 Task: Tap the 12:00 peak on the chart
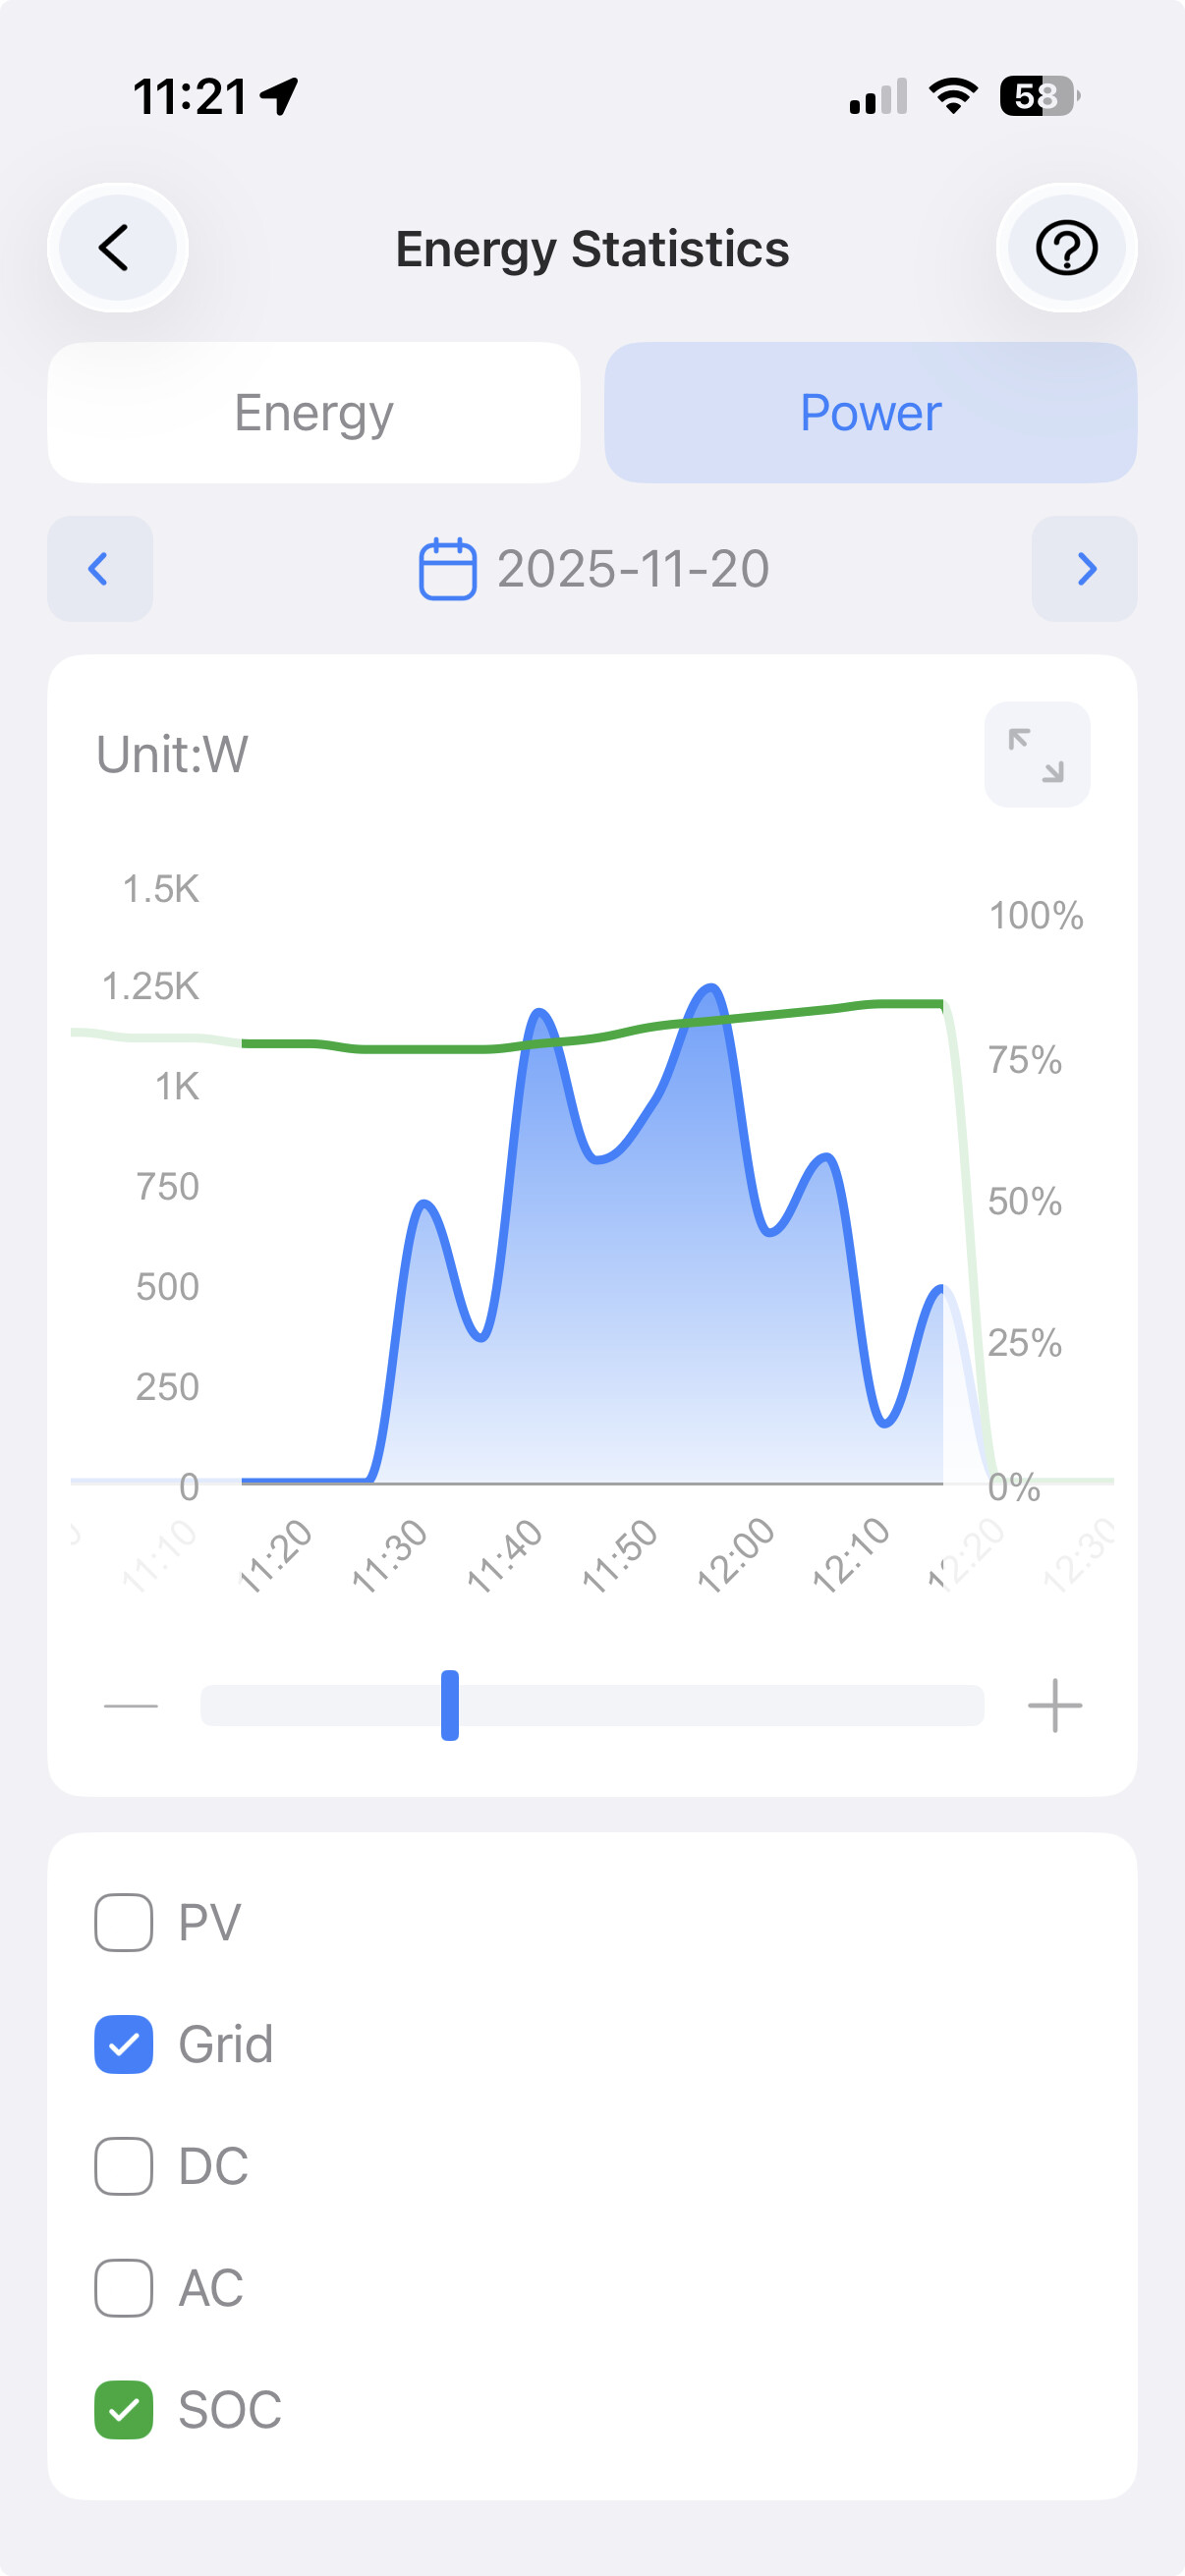click(711, 990)
